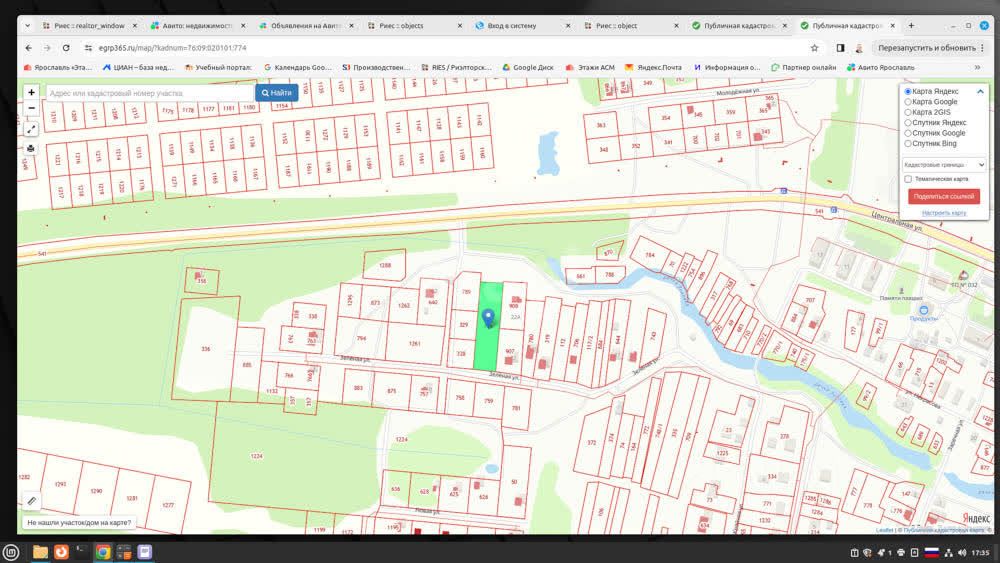
Task: Open the Кадастровые границы dropdown
Action: tap(944, 164)
